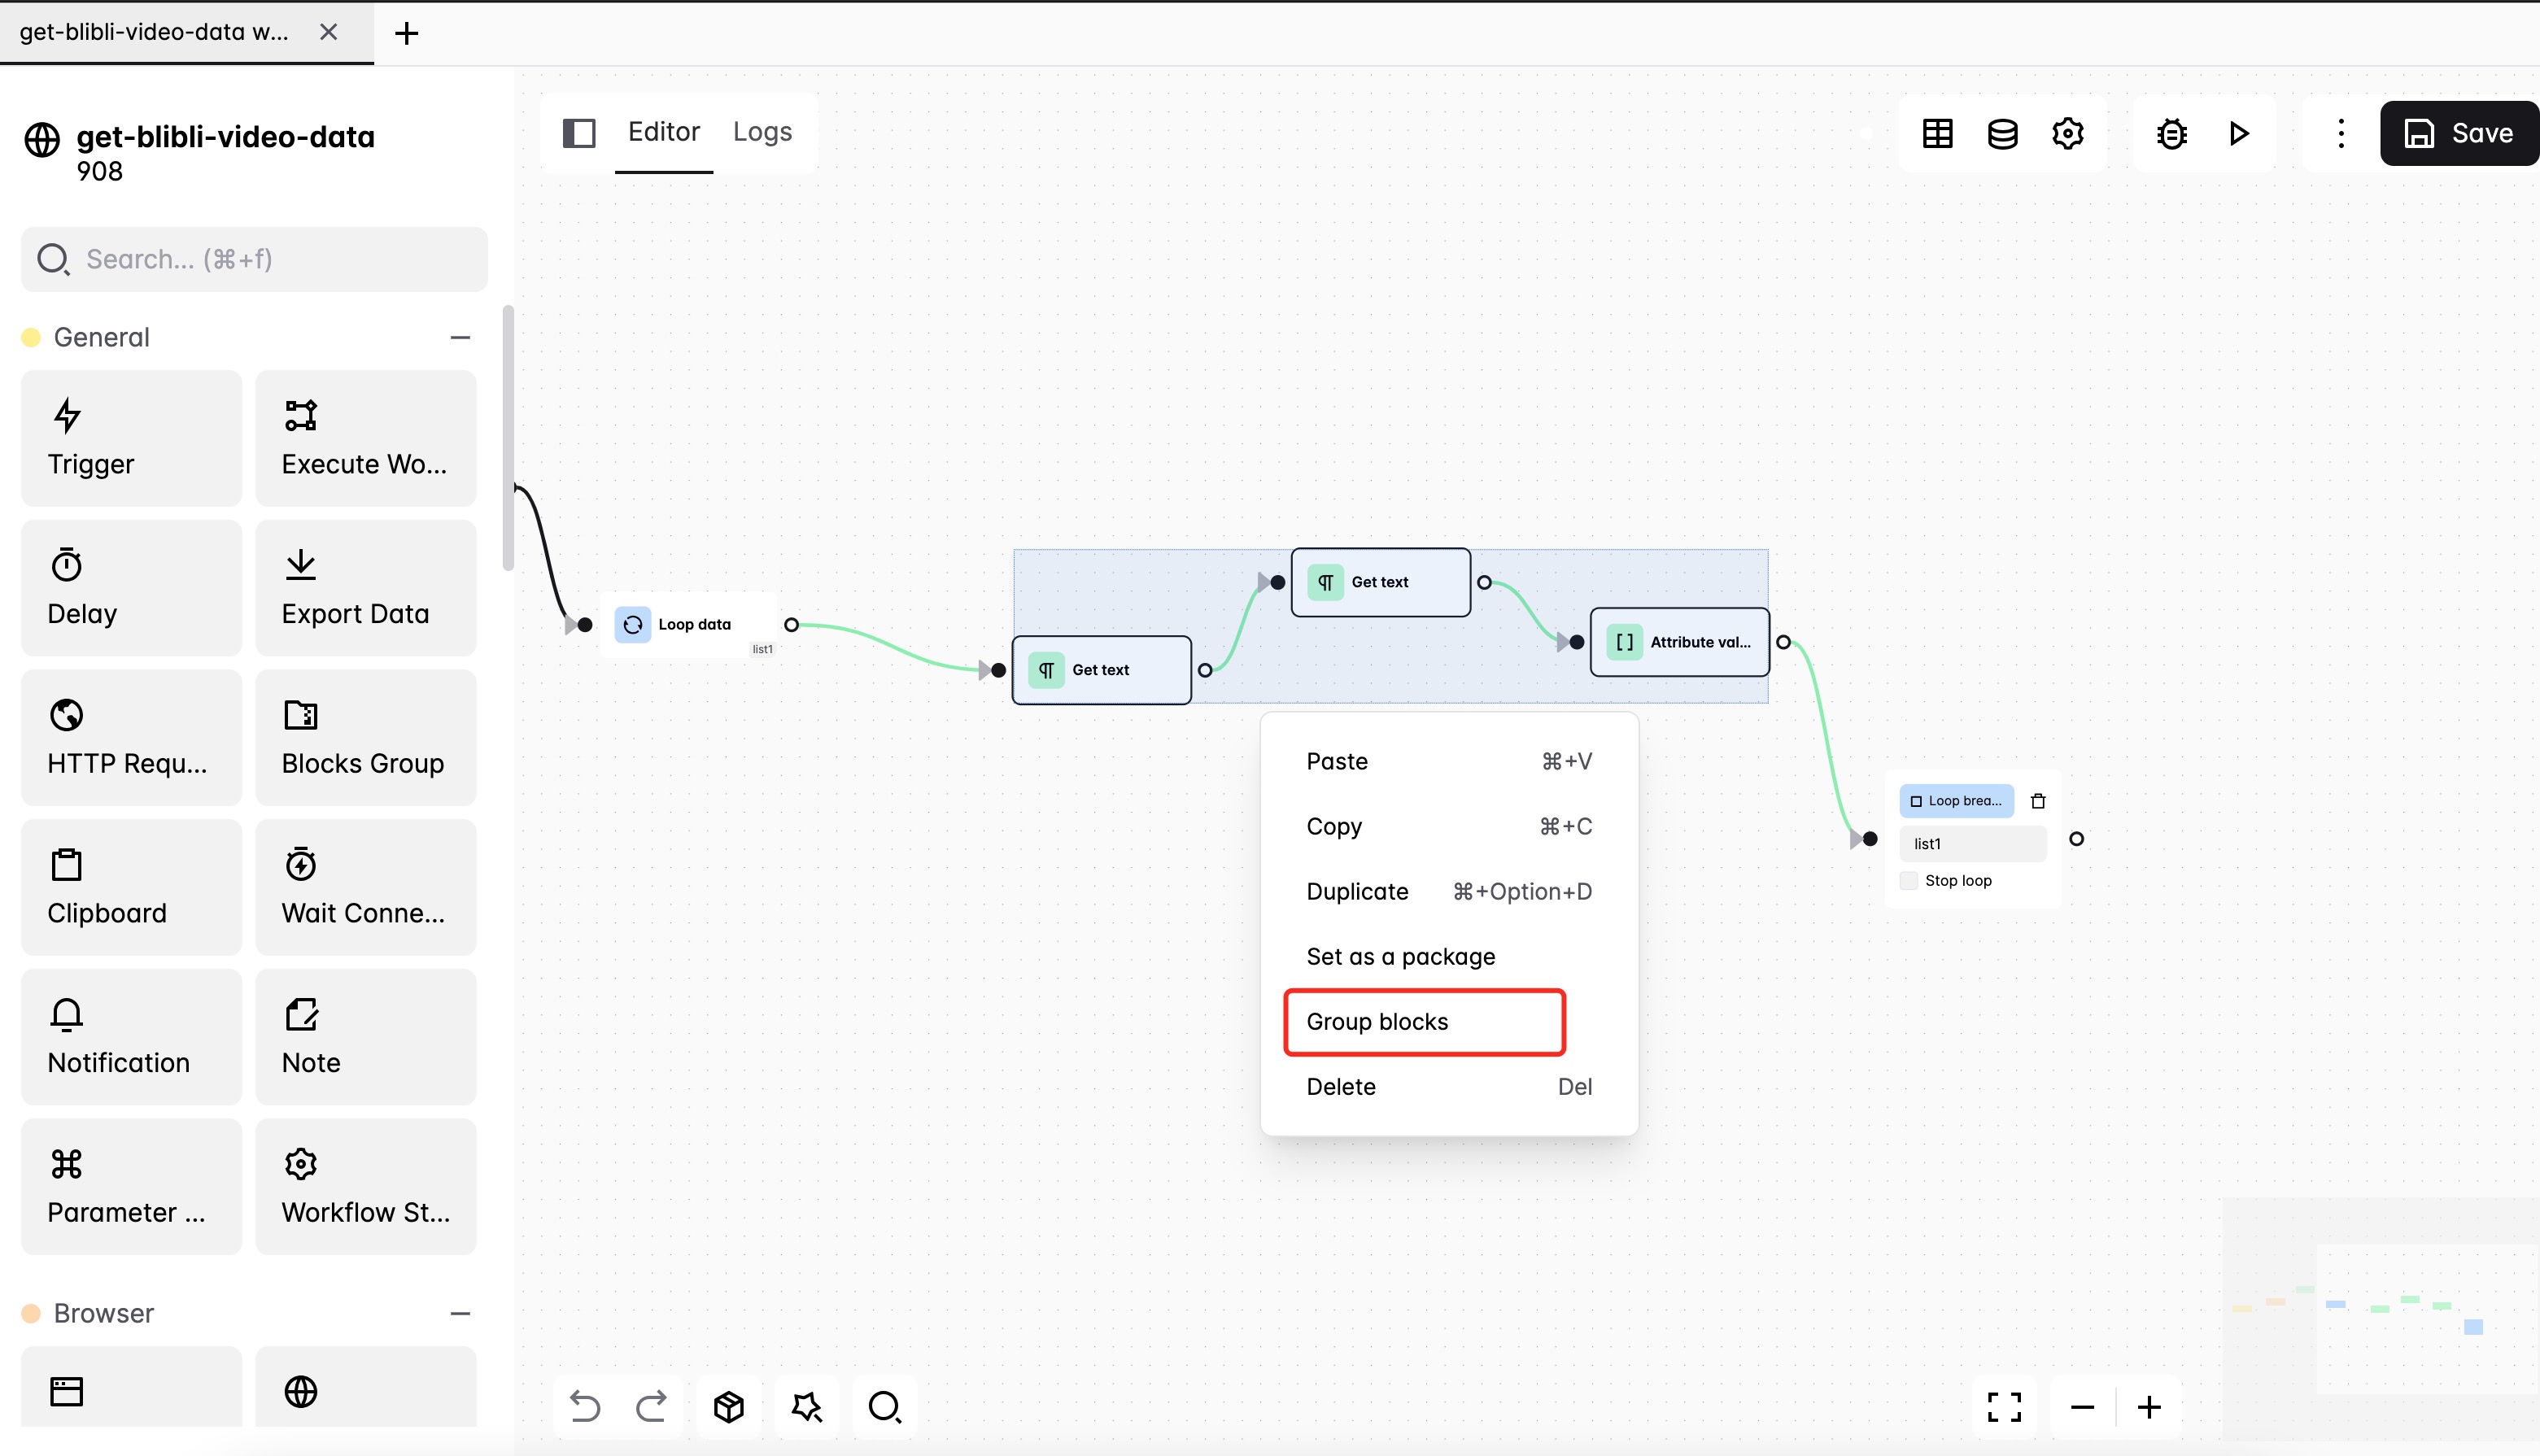Select the HTTP Request block

pos(131,738)
